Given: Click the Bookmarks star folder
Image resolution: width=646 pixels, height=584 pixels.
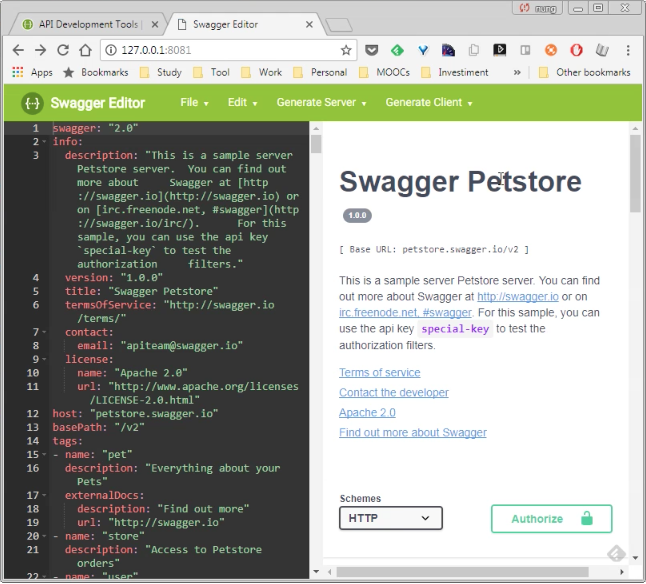Looking at the screenshot, I should (96, 72).
